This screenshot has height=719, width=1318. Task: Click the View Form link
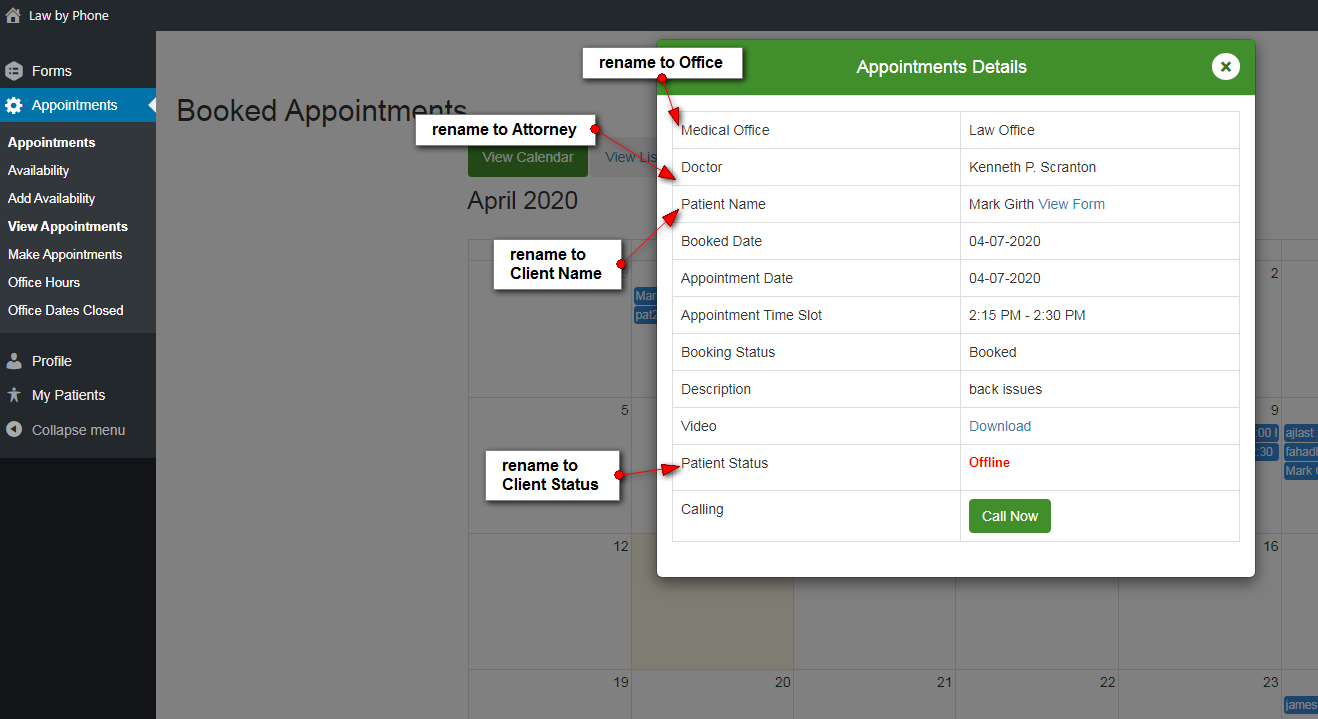pyautogui.click(x=1071, y=204)
